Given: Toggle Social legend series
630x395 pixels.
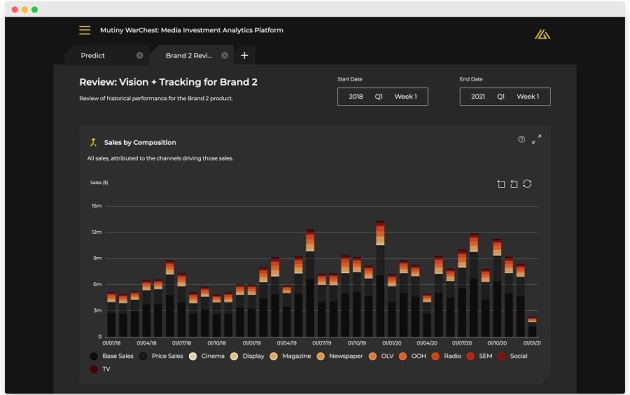Looking at the screenshot, I should 512,356.
